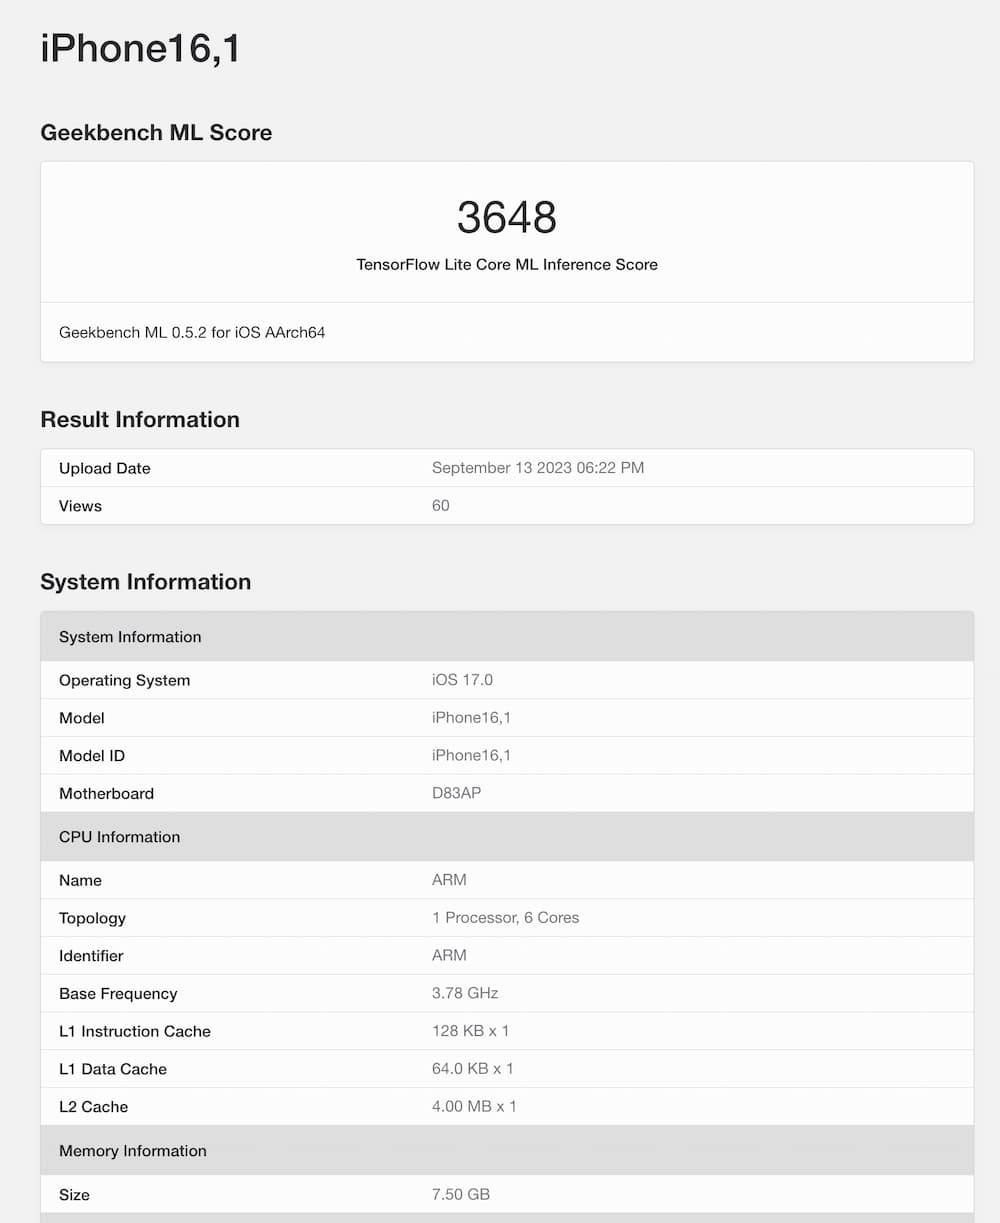This screenshot has height=1223, width=1000.
Task: Click the L1 Instruction Cache label
Action: click(135, 1032)
